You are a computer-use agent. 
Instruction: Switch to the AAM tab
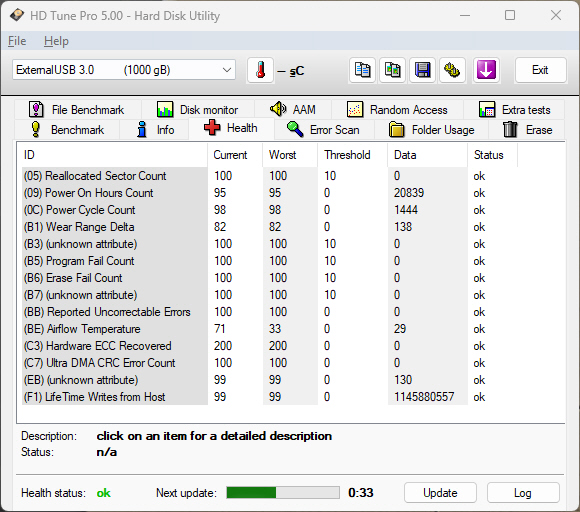coord(293,110)
